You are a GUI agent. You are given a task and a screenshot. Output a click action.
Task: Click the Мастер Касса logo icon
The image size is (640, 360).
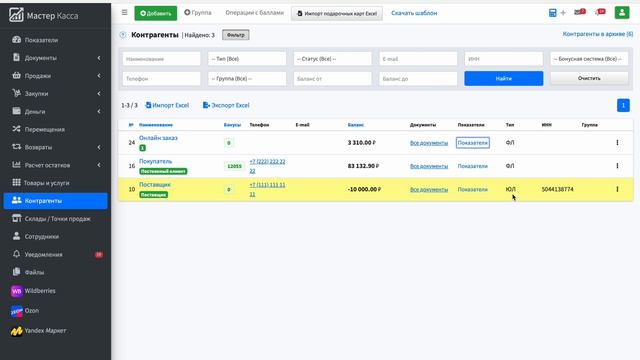point(16,15)
